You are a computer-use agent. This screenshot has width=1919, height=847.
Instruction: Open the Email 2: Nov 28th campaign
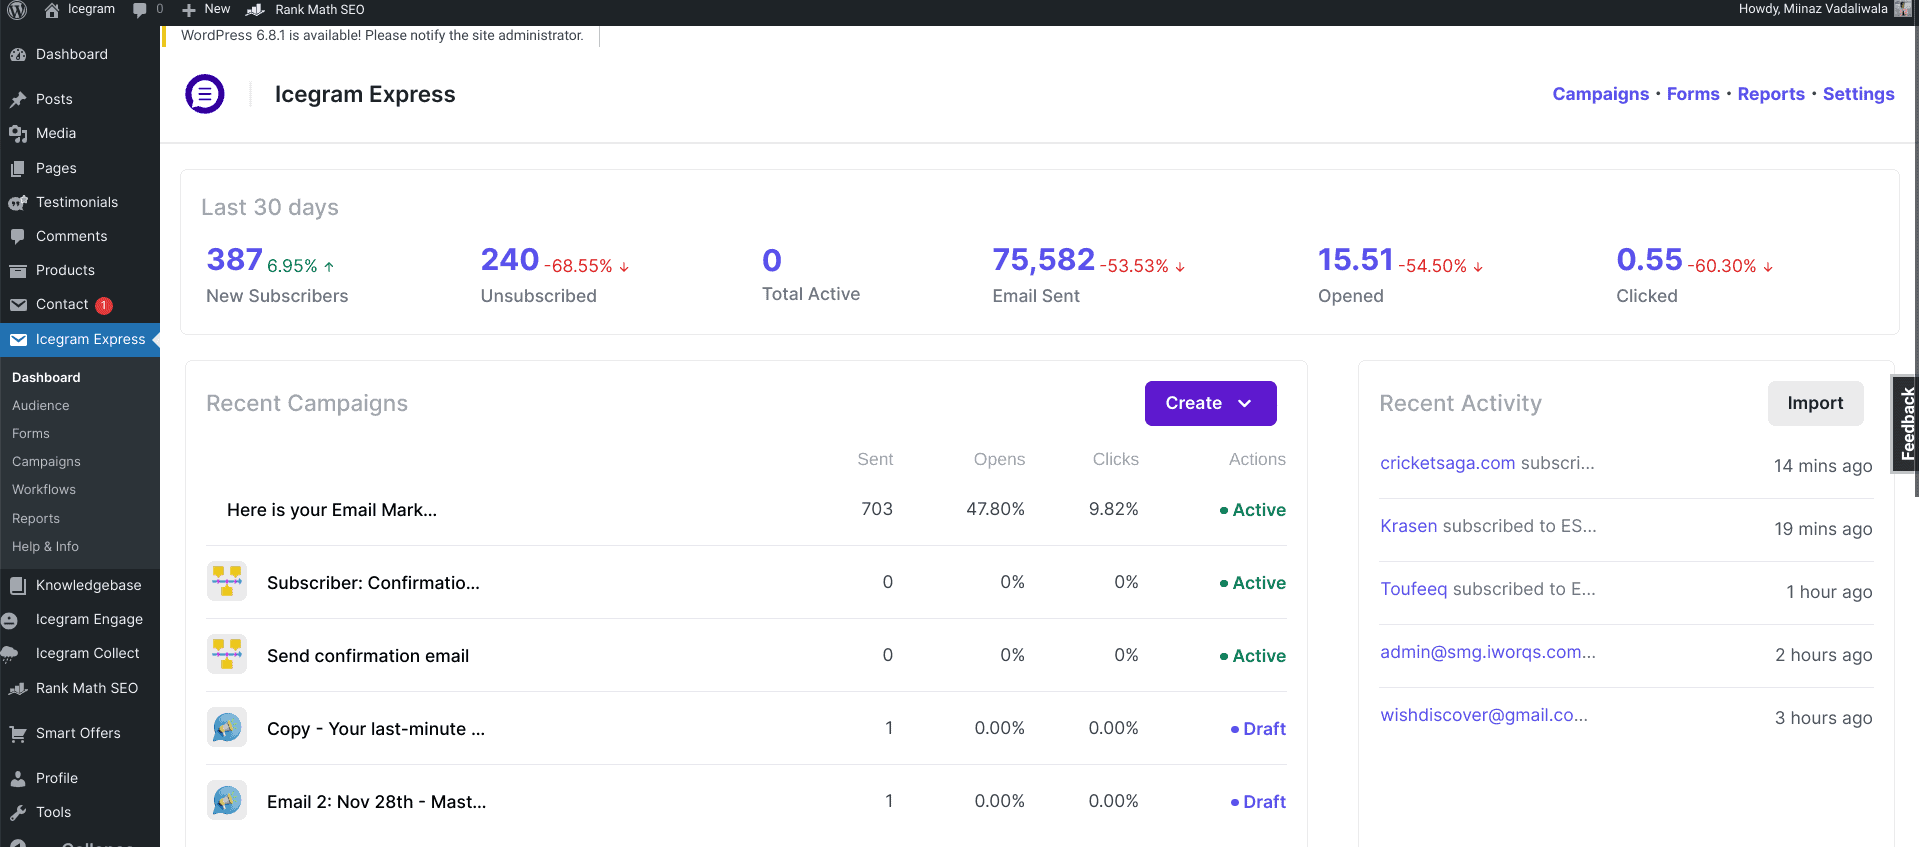(377, 802)
